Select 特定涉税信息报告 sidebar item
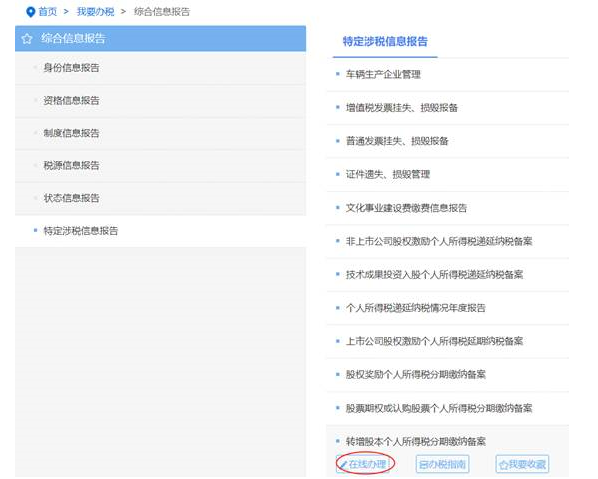Viewport: 598px width, 479px height. 161,231
